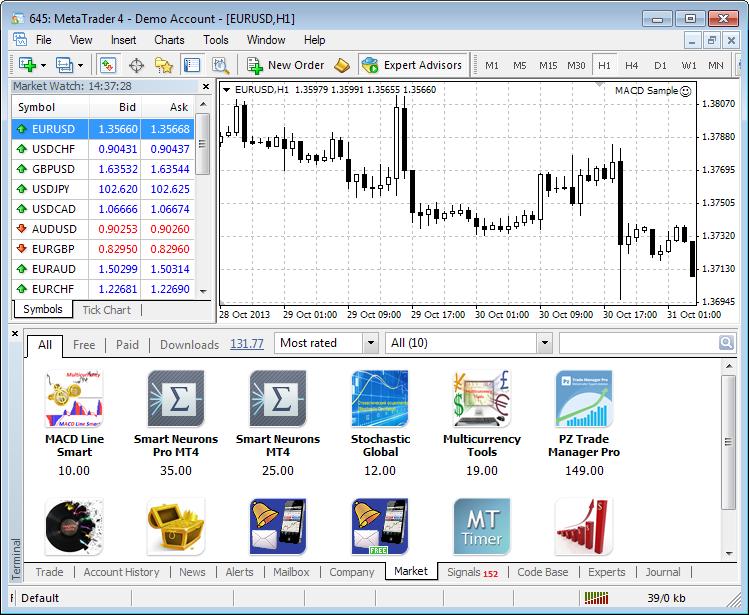Show Free market products tab

coord(84,345)
